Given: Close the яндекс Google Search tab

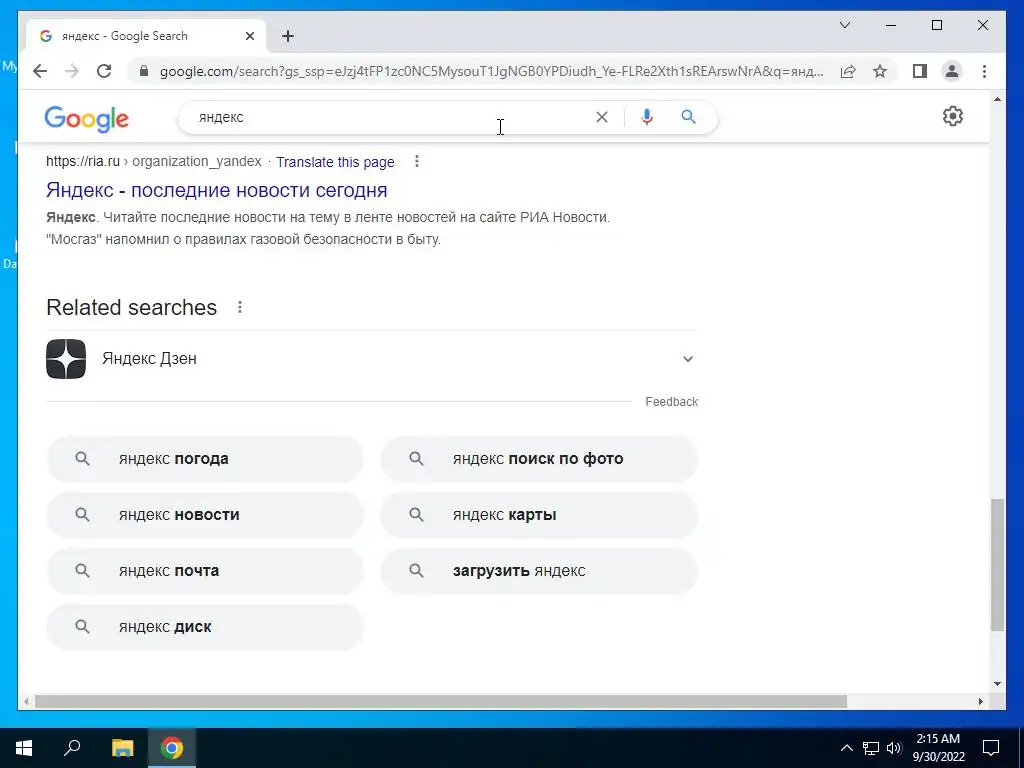Looking at the screenshot, I should [x=249, y=36].
